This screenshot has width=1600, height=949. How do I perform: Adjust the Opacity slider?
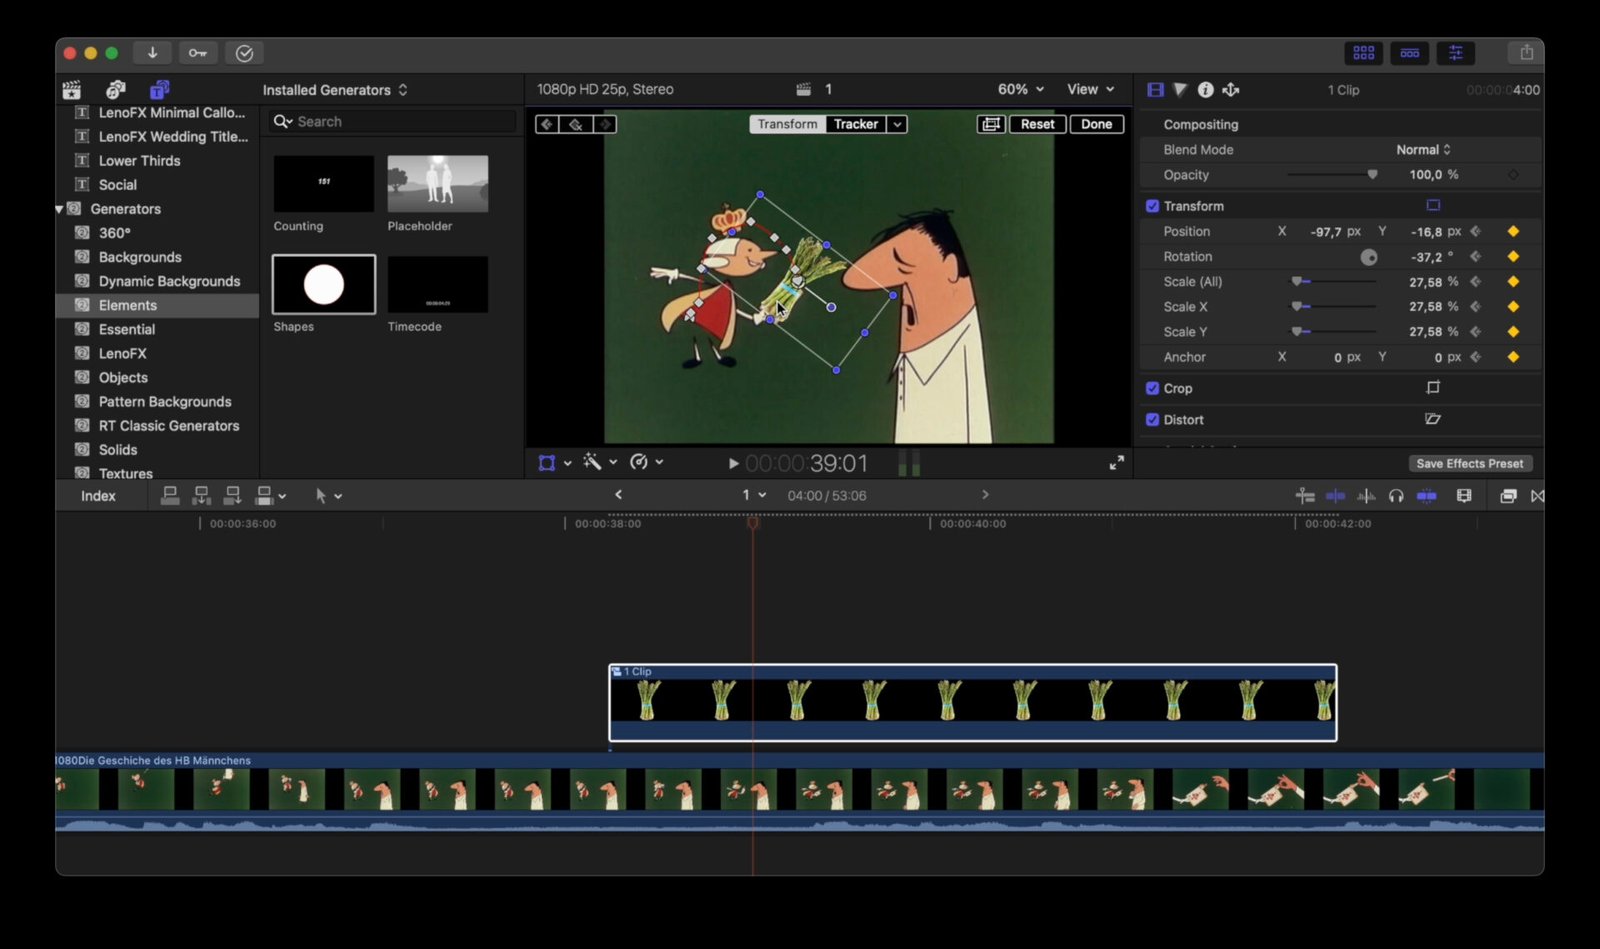pos(1332,175)
